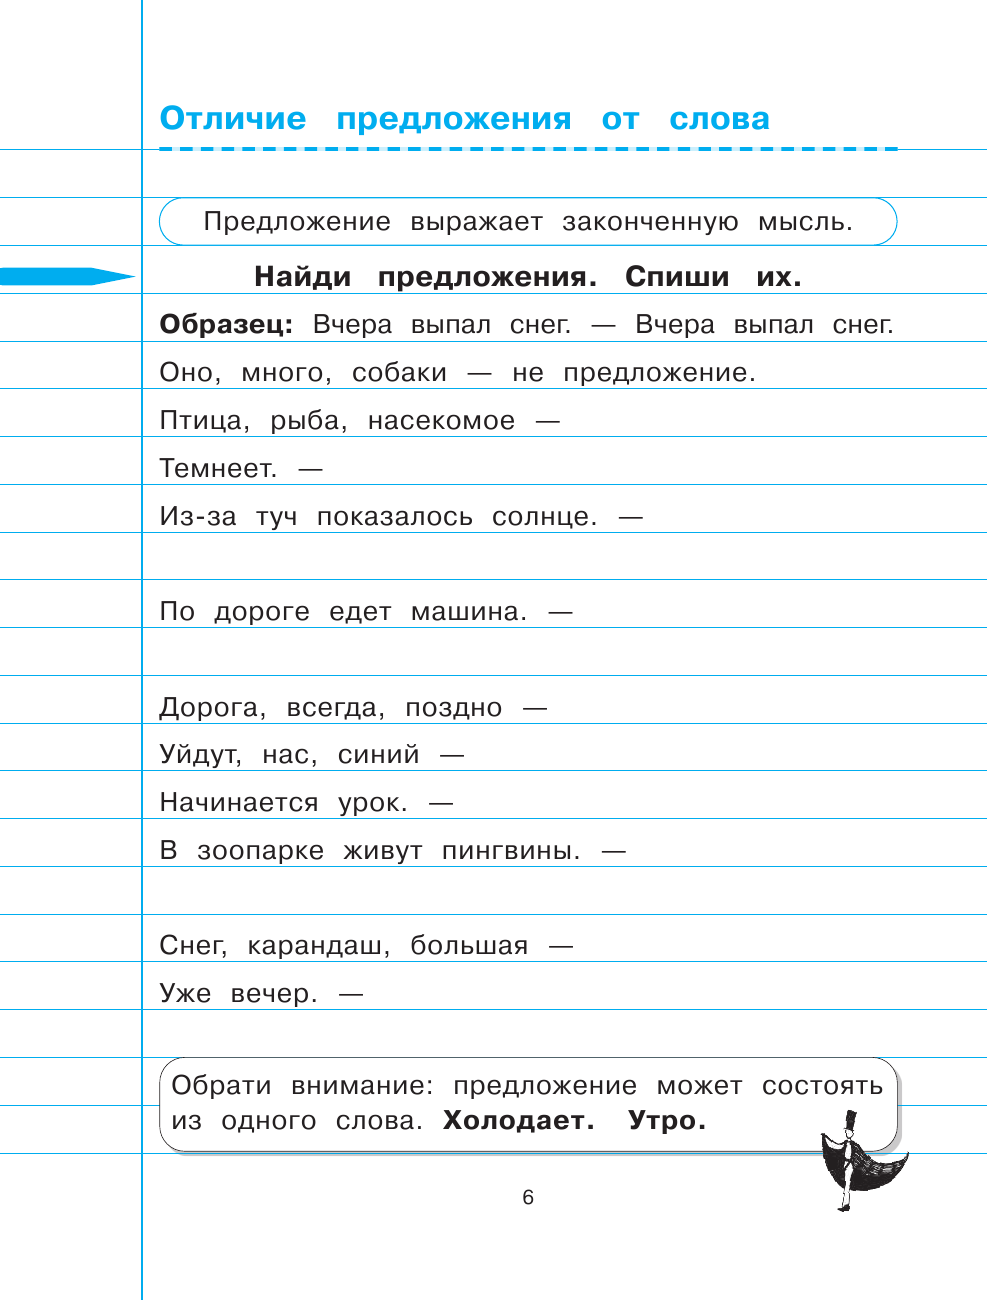Click the page number 6
This screenshot has height=1300, width=987.
(x=528, y=1198)
